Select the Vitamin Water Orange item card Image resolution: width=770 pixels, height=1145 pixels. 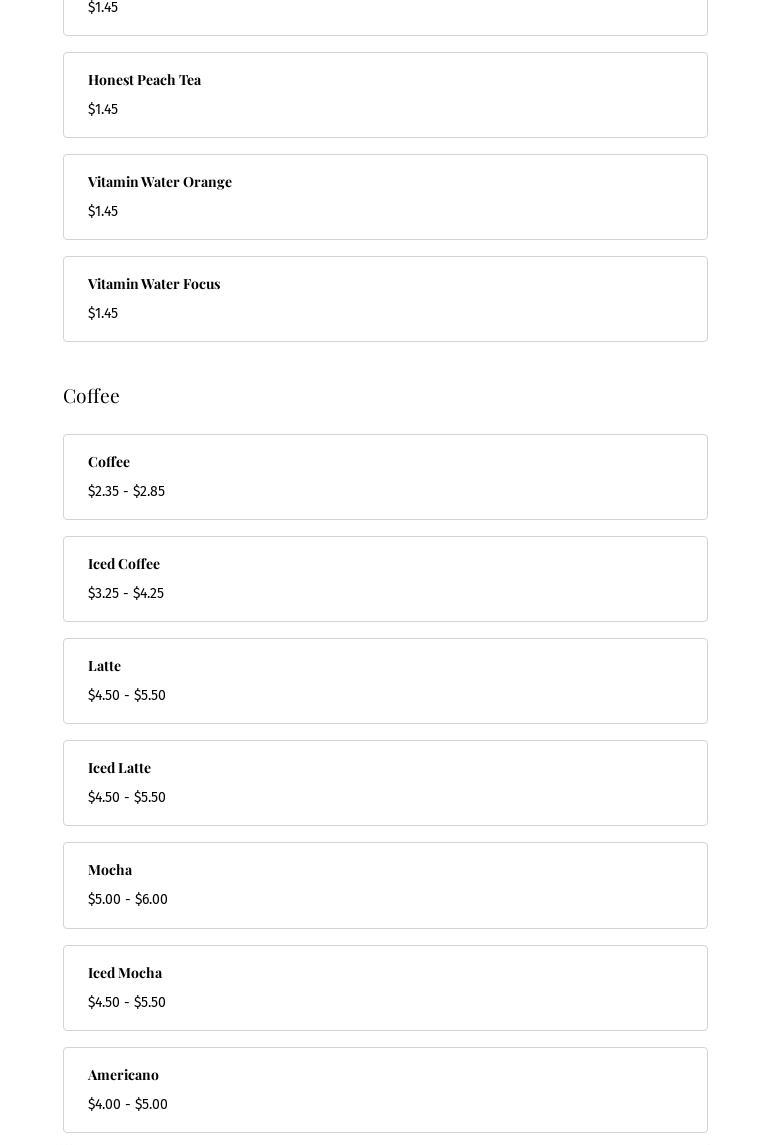(x=385, y=197)
